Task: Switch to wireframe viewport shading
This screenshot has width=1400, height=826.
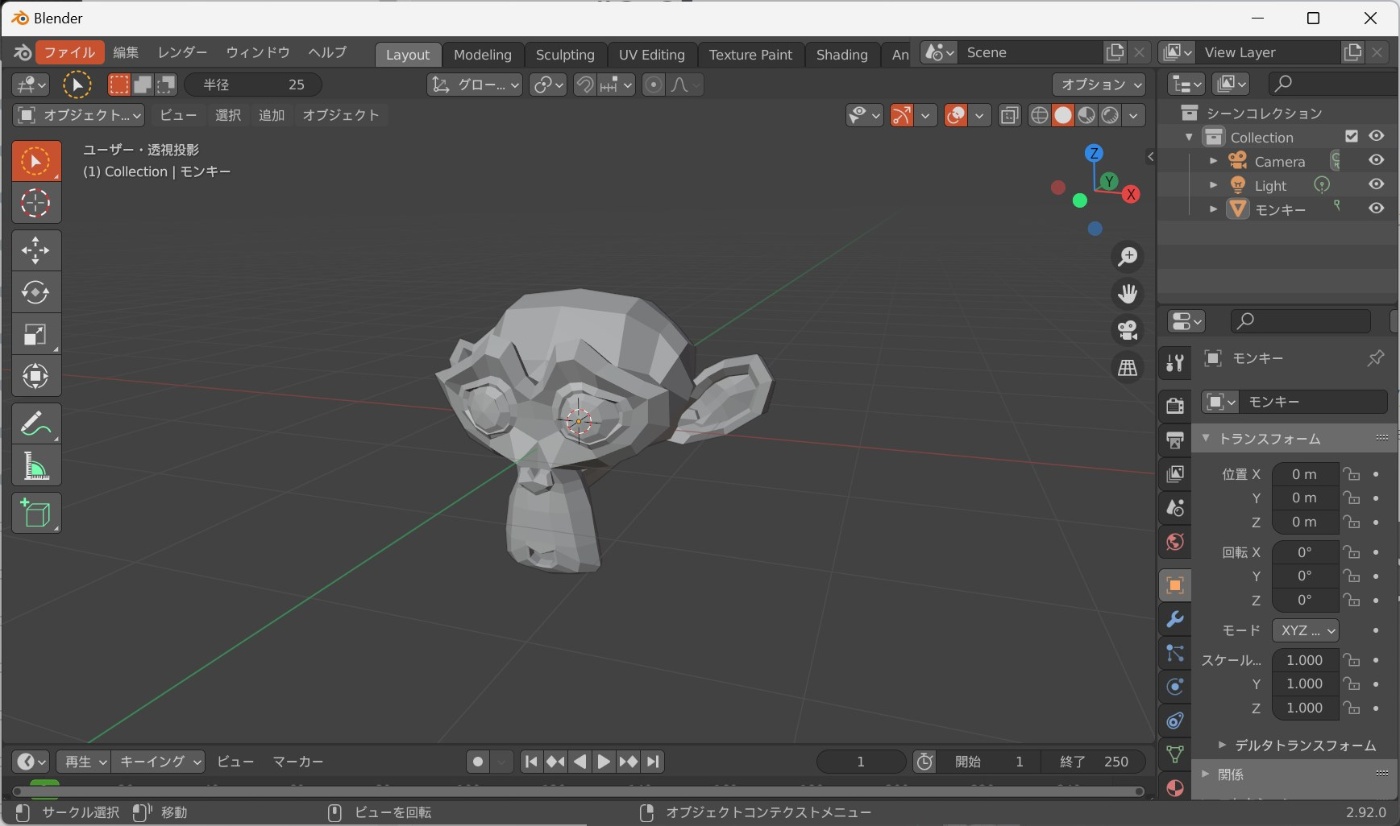Action: coord(1040,115)
